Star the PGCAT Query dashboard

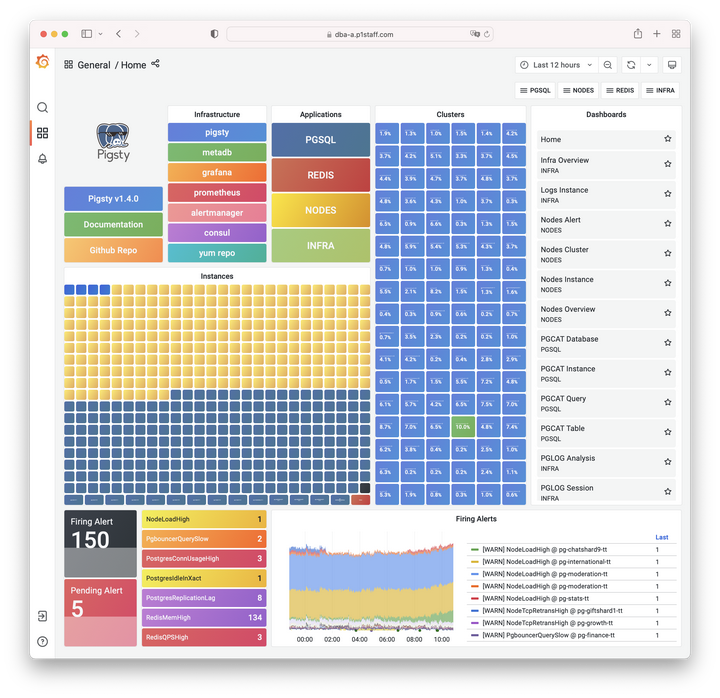click(668, 402)
